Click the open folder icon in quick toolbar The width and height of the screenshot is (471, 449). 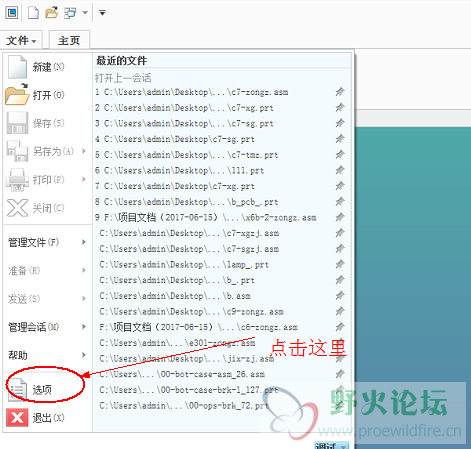pyautogui.click(x=52, y=13)
